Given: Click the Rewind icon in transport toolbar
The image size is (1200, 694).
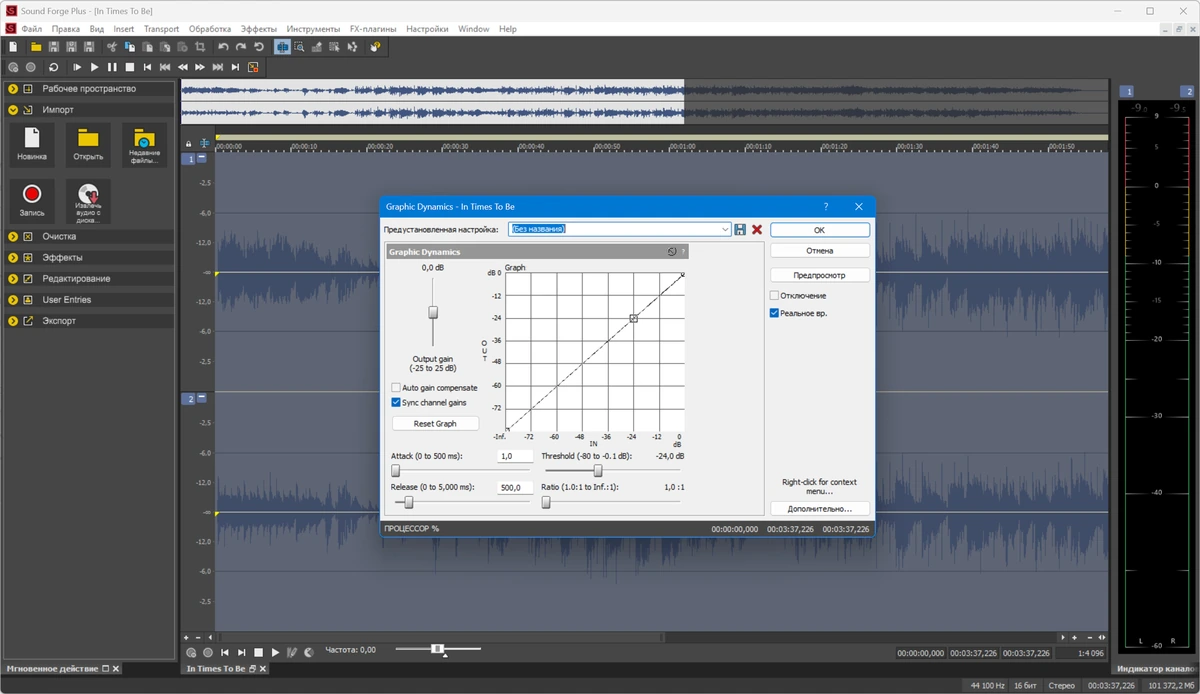Looking at the screenshot, I should [x=183, y=67].
